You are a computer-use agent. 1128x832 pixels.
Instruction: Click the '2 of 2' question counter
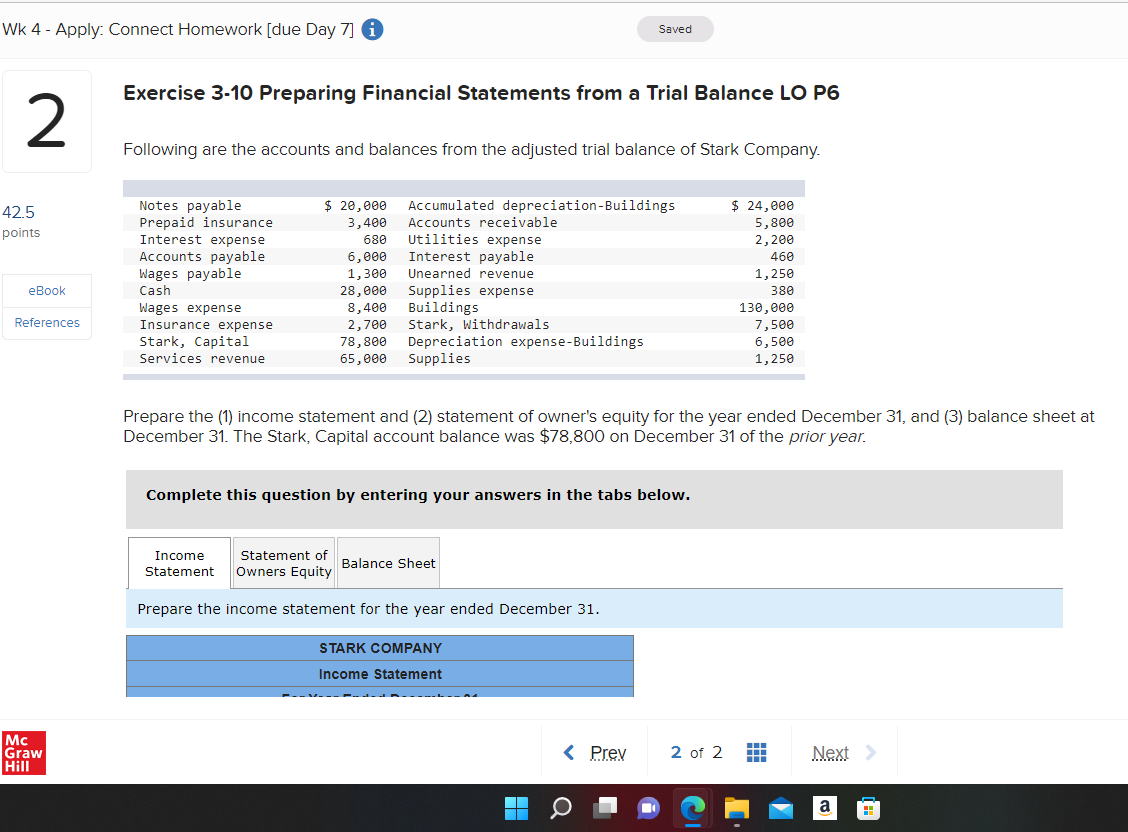click(696, 752)
